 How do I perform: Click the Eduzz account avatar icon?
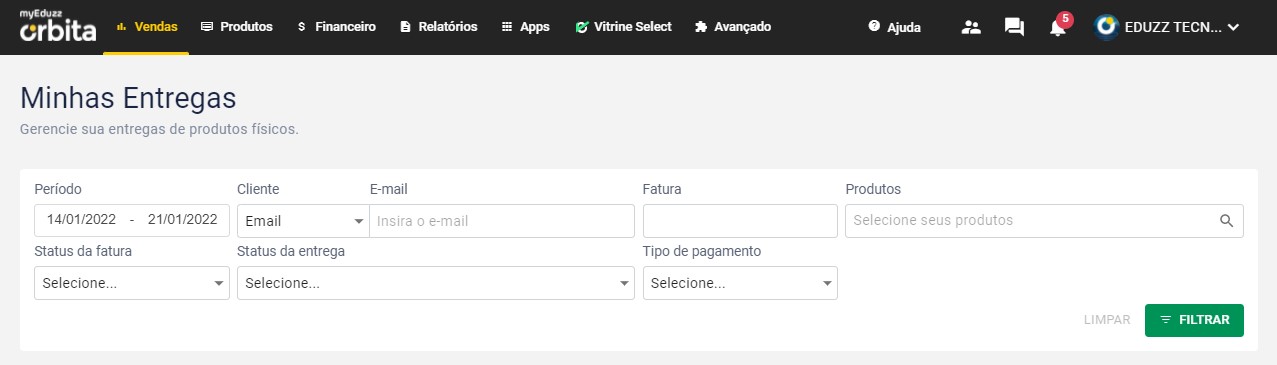point(1106,27)
